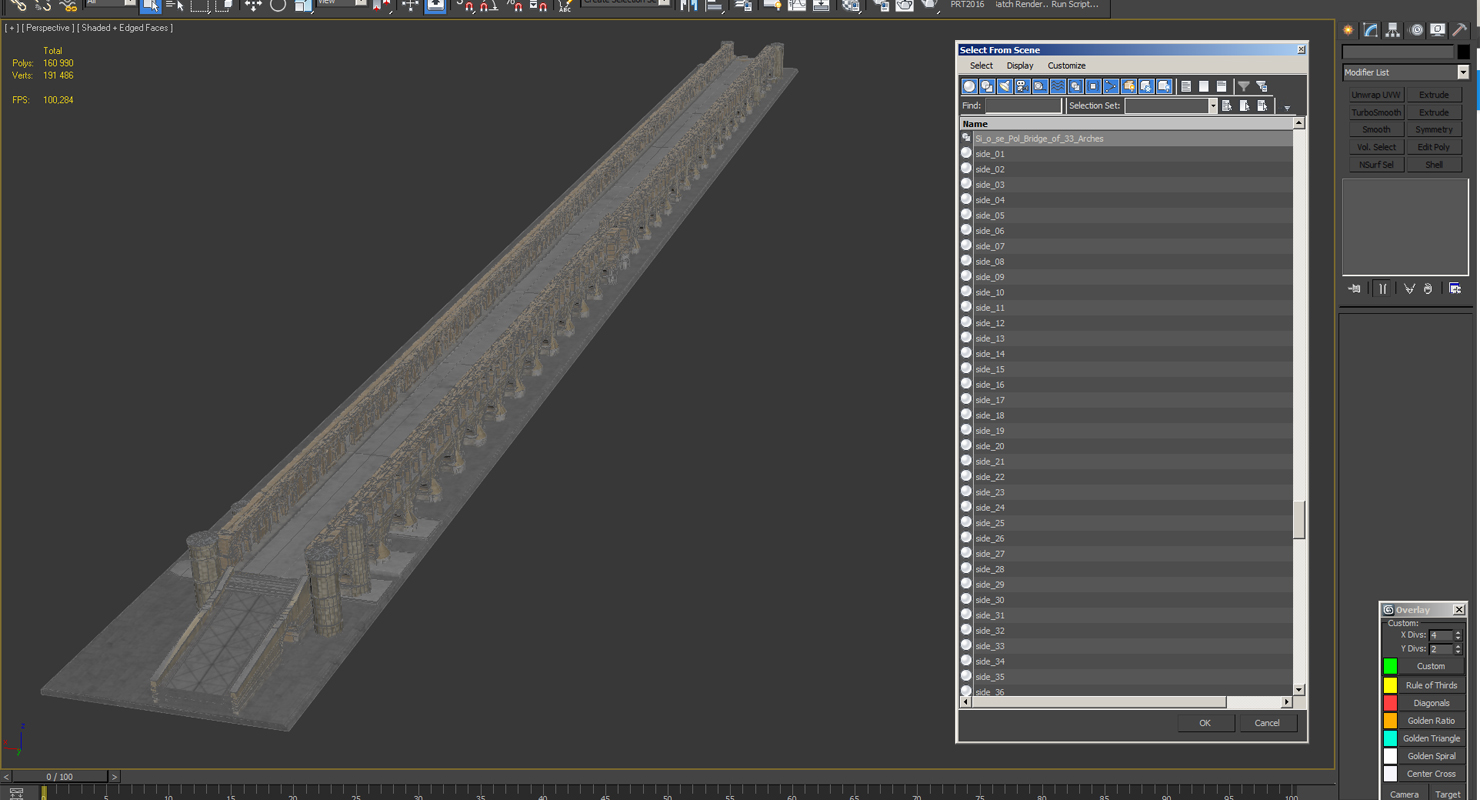Open the Create tab in command panel
The width and height of the screenshot is (1480, 800).
pyautogui.click(x=1349, y=30)
